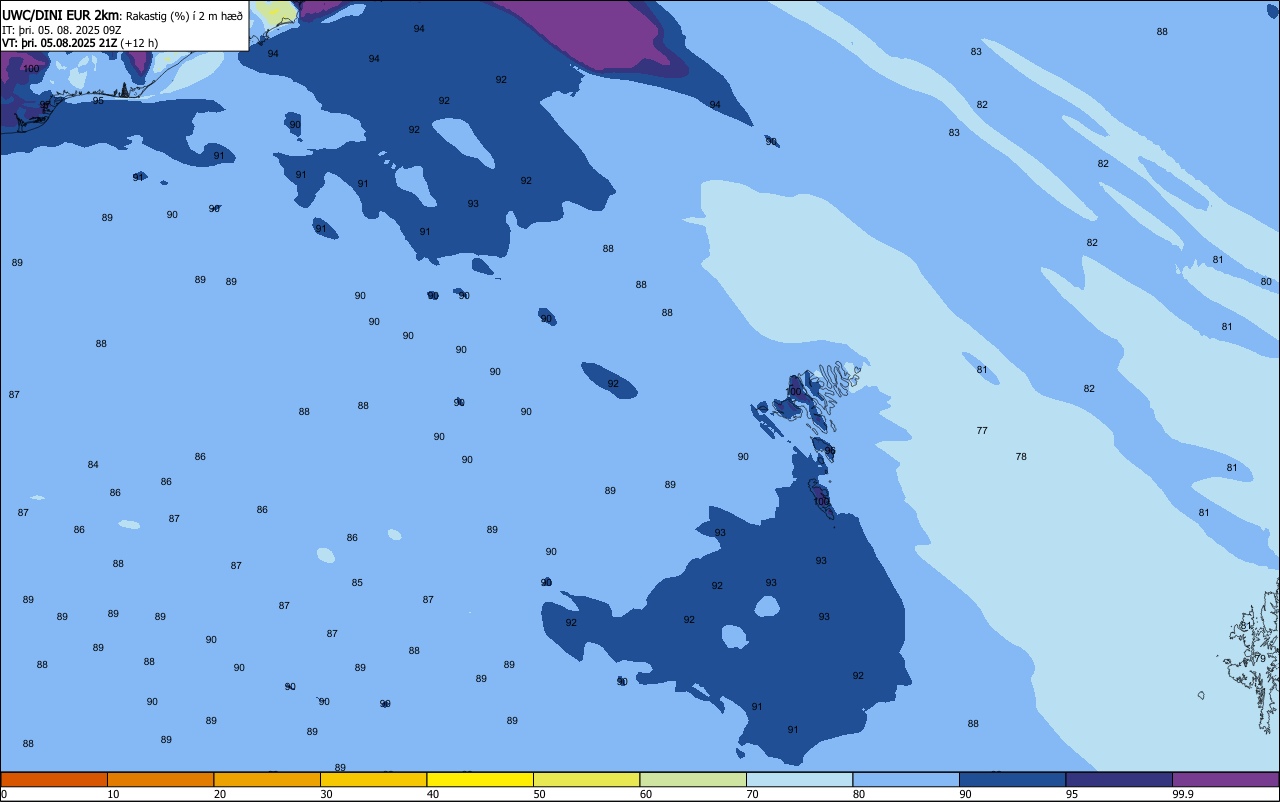
Task: Click the legend label 10
Action: tap(113, 794)
